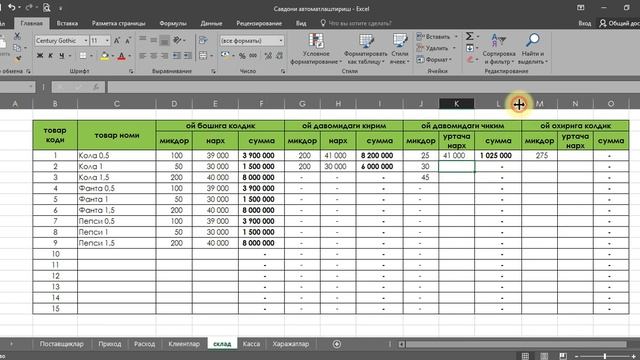Screen dimensions: 640x360
Task: Expand Стили ячеек menu
Action: point(400,49)
